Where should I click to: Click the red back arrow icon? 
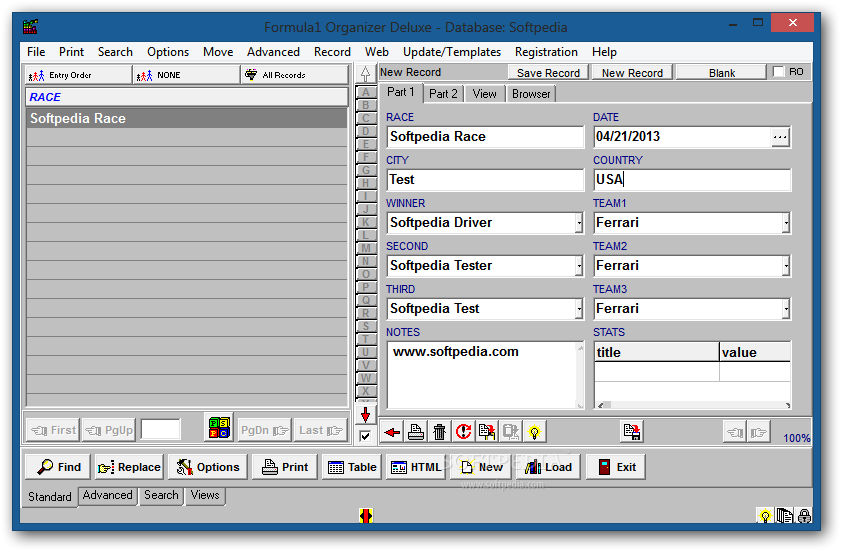tap(392, 432)
